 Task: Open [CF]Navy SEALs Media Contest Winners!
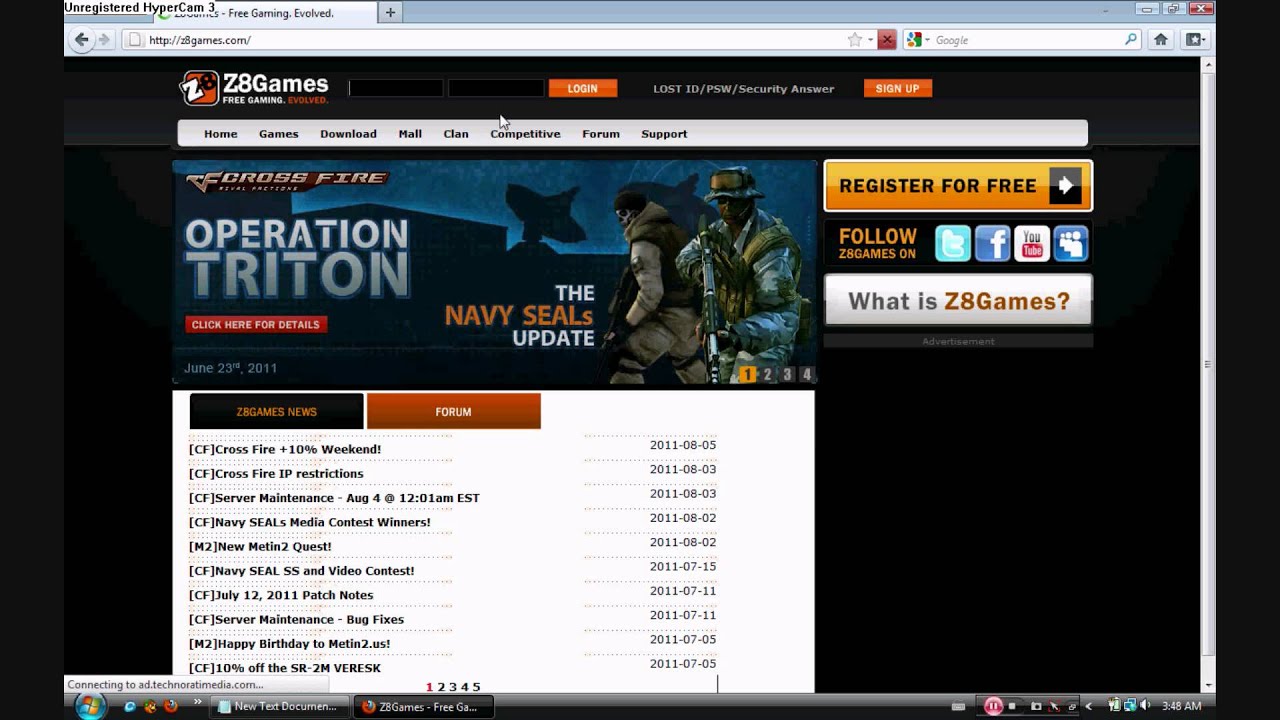click(x=310, y=522)
